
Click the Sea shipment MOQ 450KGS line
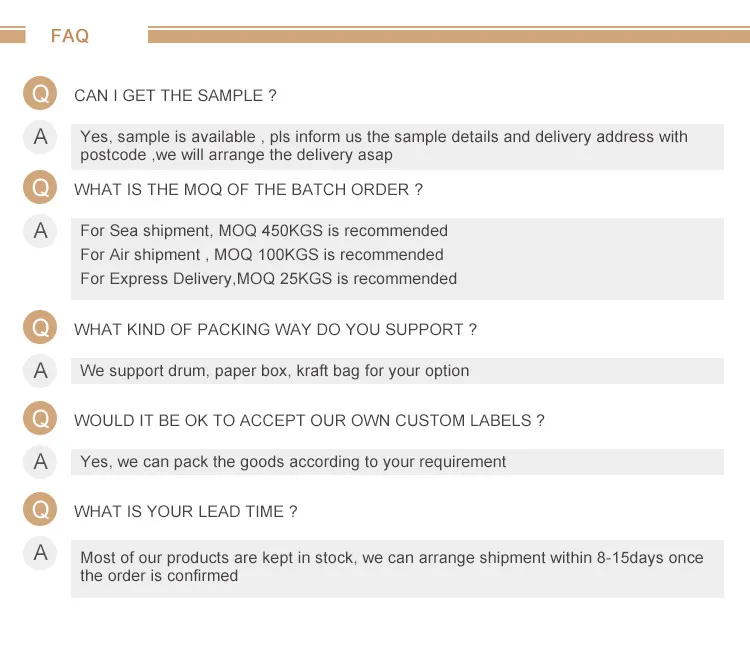coord(264,231)
